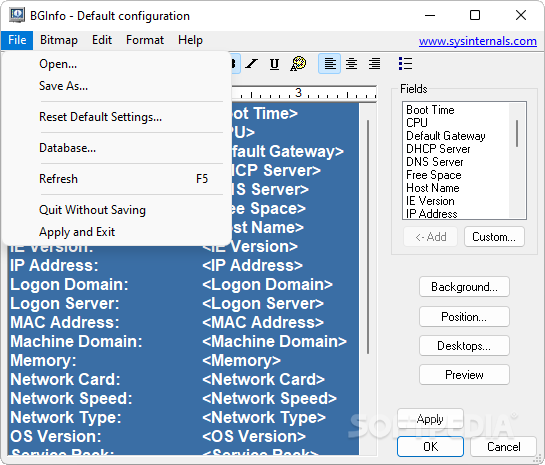This screenshot has width=545, height=465.
Task: Click the IP Address: label in editor
Action: pos(54,266)
